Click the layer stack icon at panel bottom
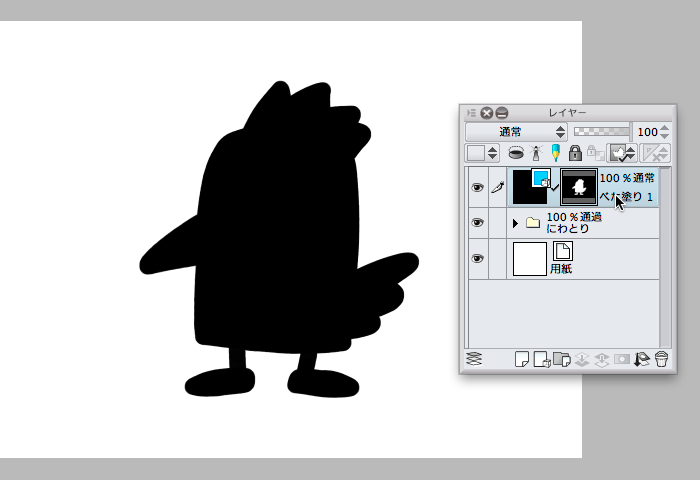The image size is (700, 480). click(474, 359)
